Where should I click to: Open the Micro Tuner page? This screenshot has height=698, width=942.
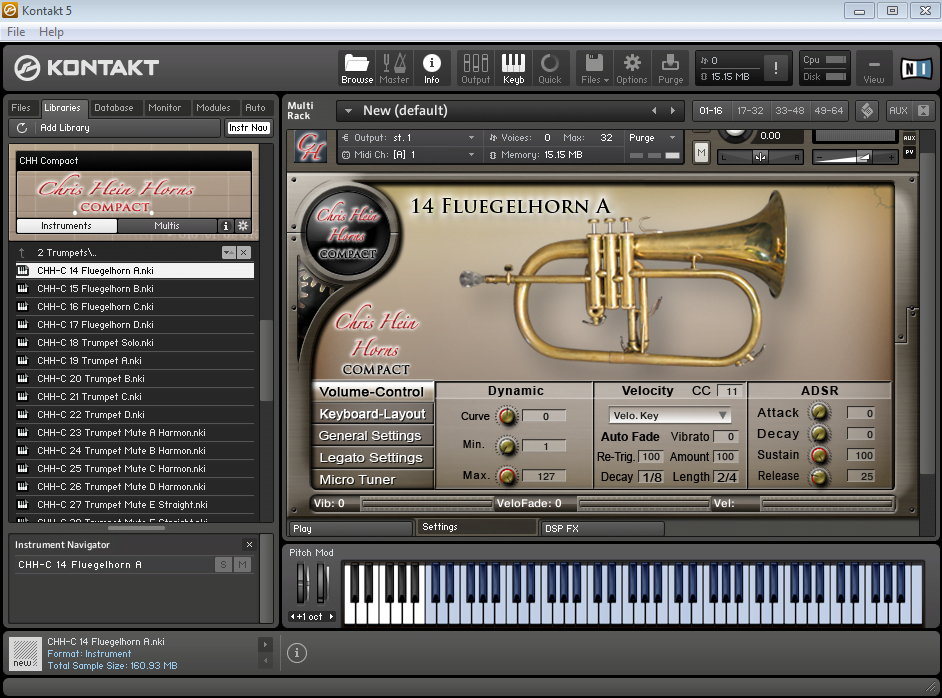[x=372, y=479]
